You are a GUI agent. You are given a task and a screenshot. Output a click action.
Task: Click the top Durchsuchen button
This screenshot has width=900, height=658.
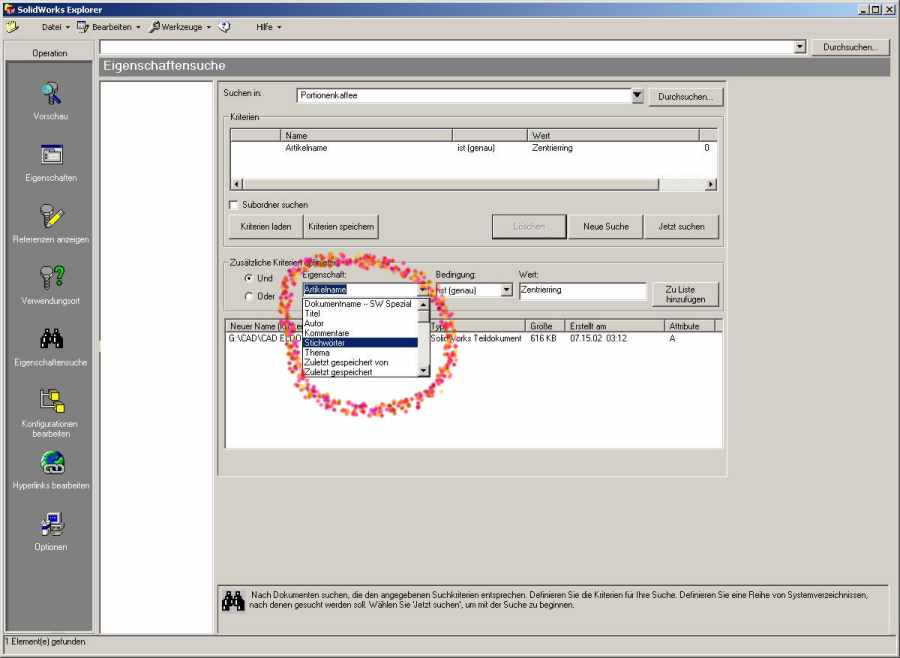tap(850, 47)
